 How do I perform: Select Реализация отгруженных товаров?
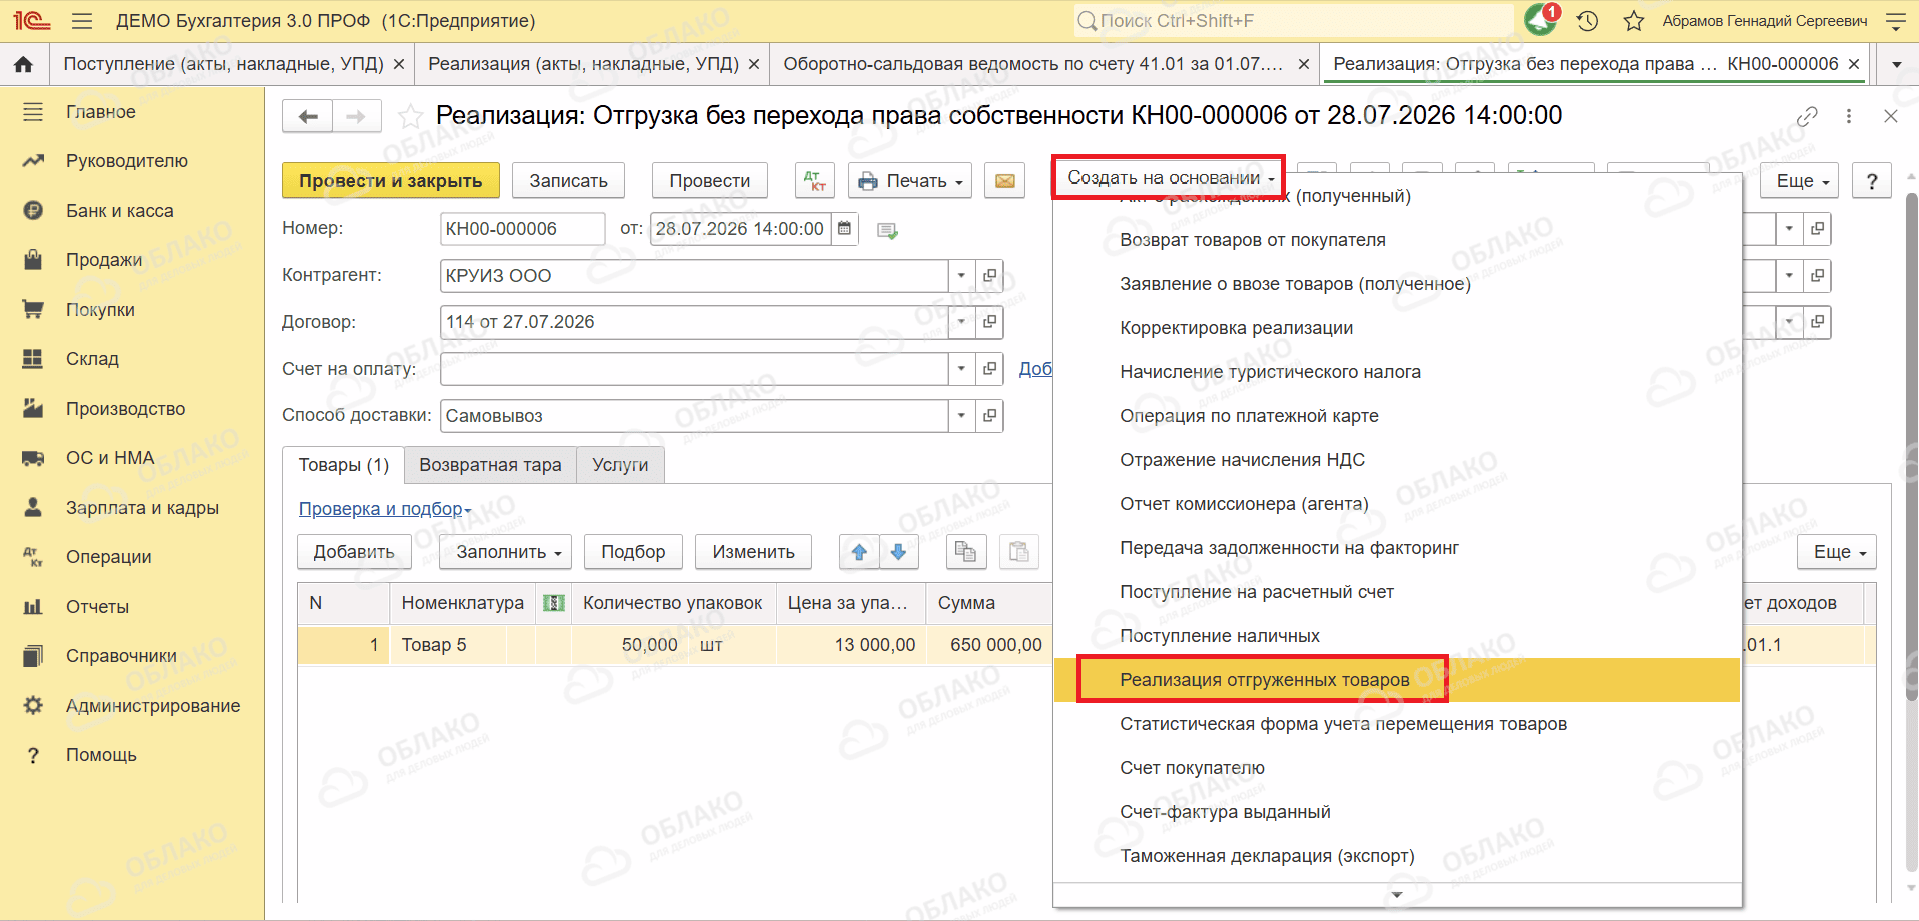(x=1397, y=680)
